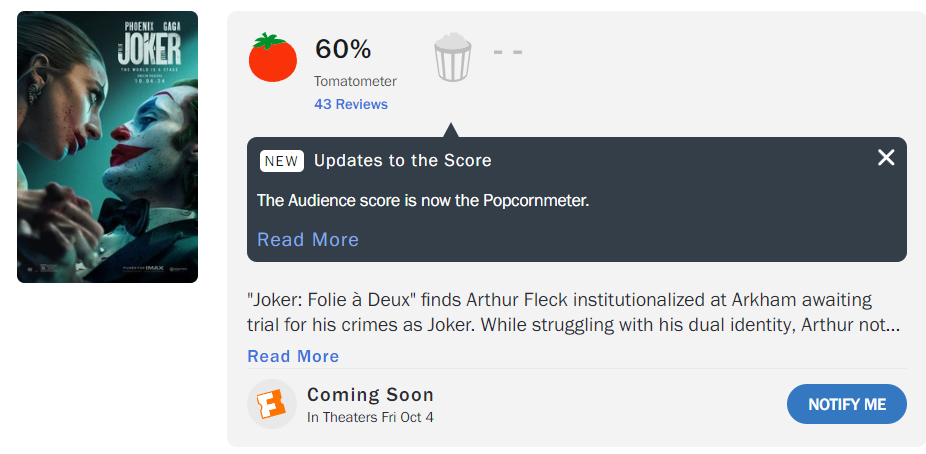Screen dimensions: 926x454
Task: Click the empty popcorn bucket icon
Action: coord(452,57)
